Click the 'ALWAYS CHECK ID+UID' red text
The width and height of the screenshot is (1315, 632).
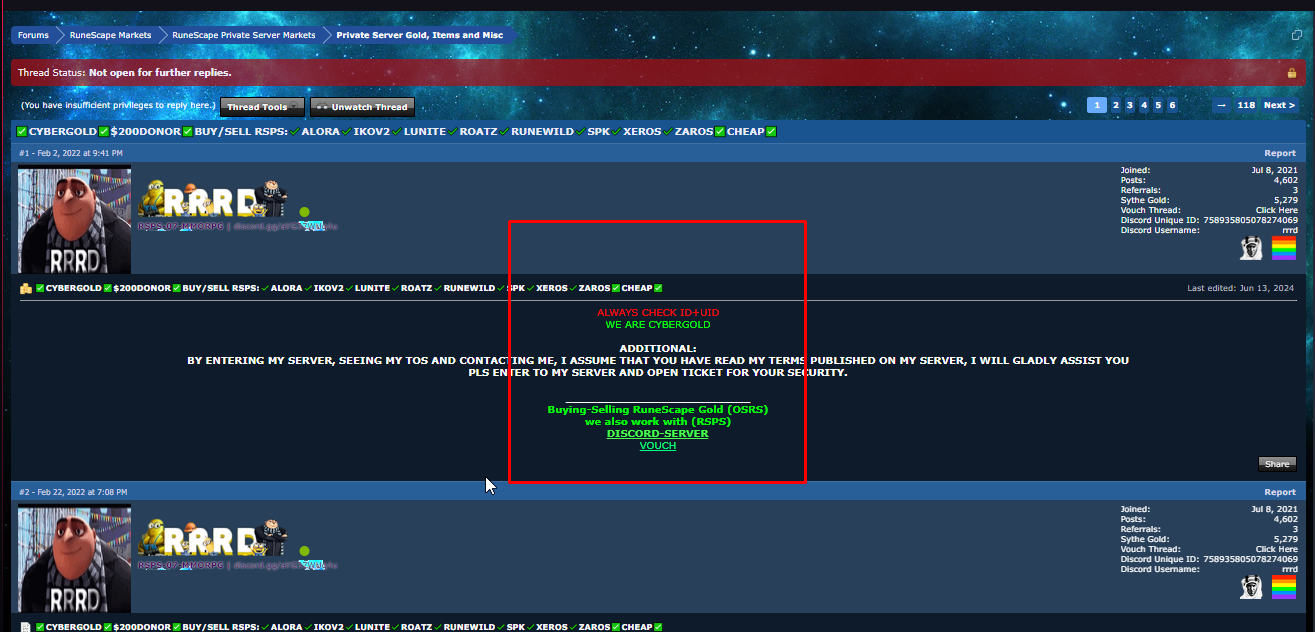pyautogui.click(x=658, y=313)
